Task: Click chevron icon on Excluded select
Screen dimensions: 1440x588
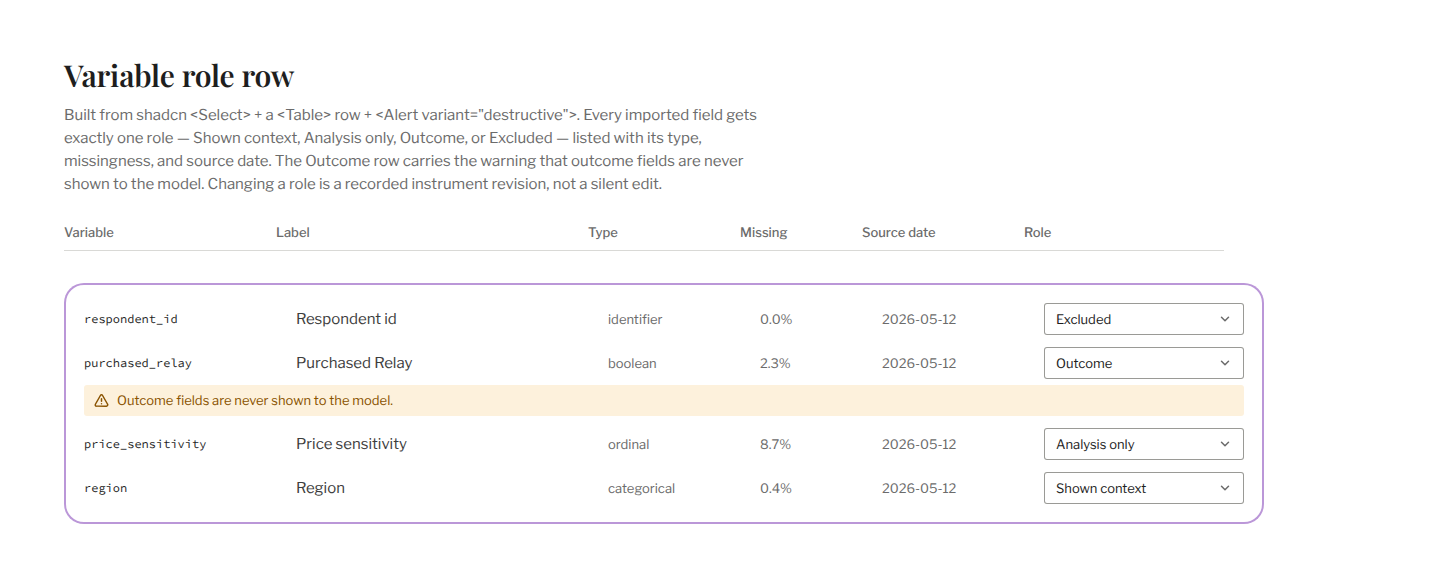Action: pos(1225,319)
